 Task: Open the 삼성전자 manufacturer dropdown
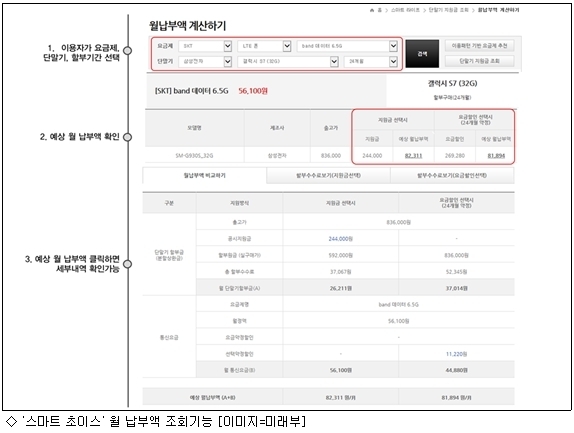click(205, 61)
